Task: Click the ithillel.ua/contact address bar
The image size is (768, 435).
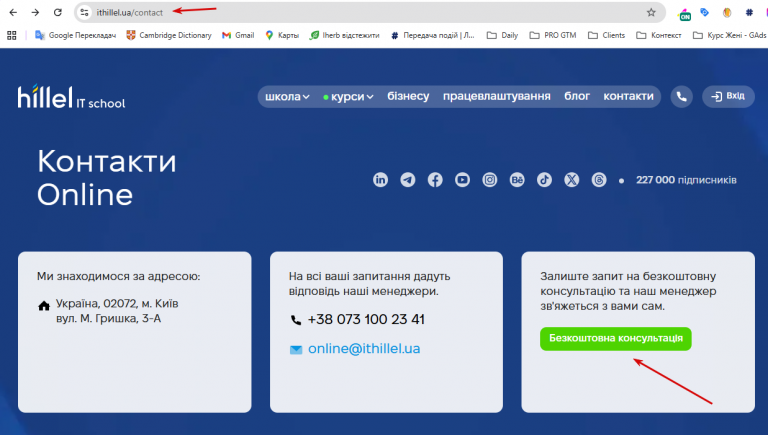Action: tap(370, 12)
